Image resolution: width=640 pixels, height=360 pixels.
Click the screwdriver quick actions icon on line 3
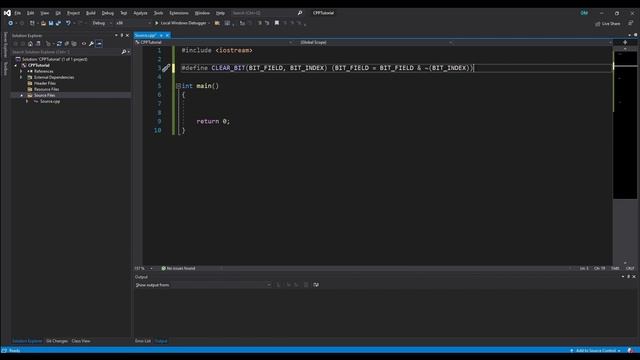[166, 68]
